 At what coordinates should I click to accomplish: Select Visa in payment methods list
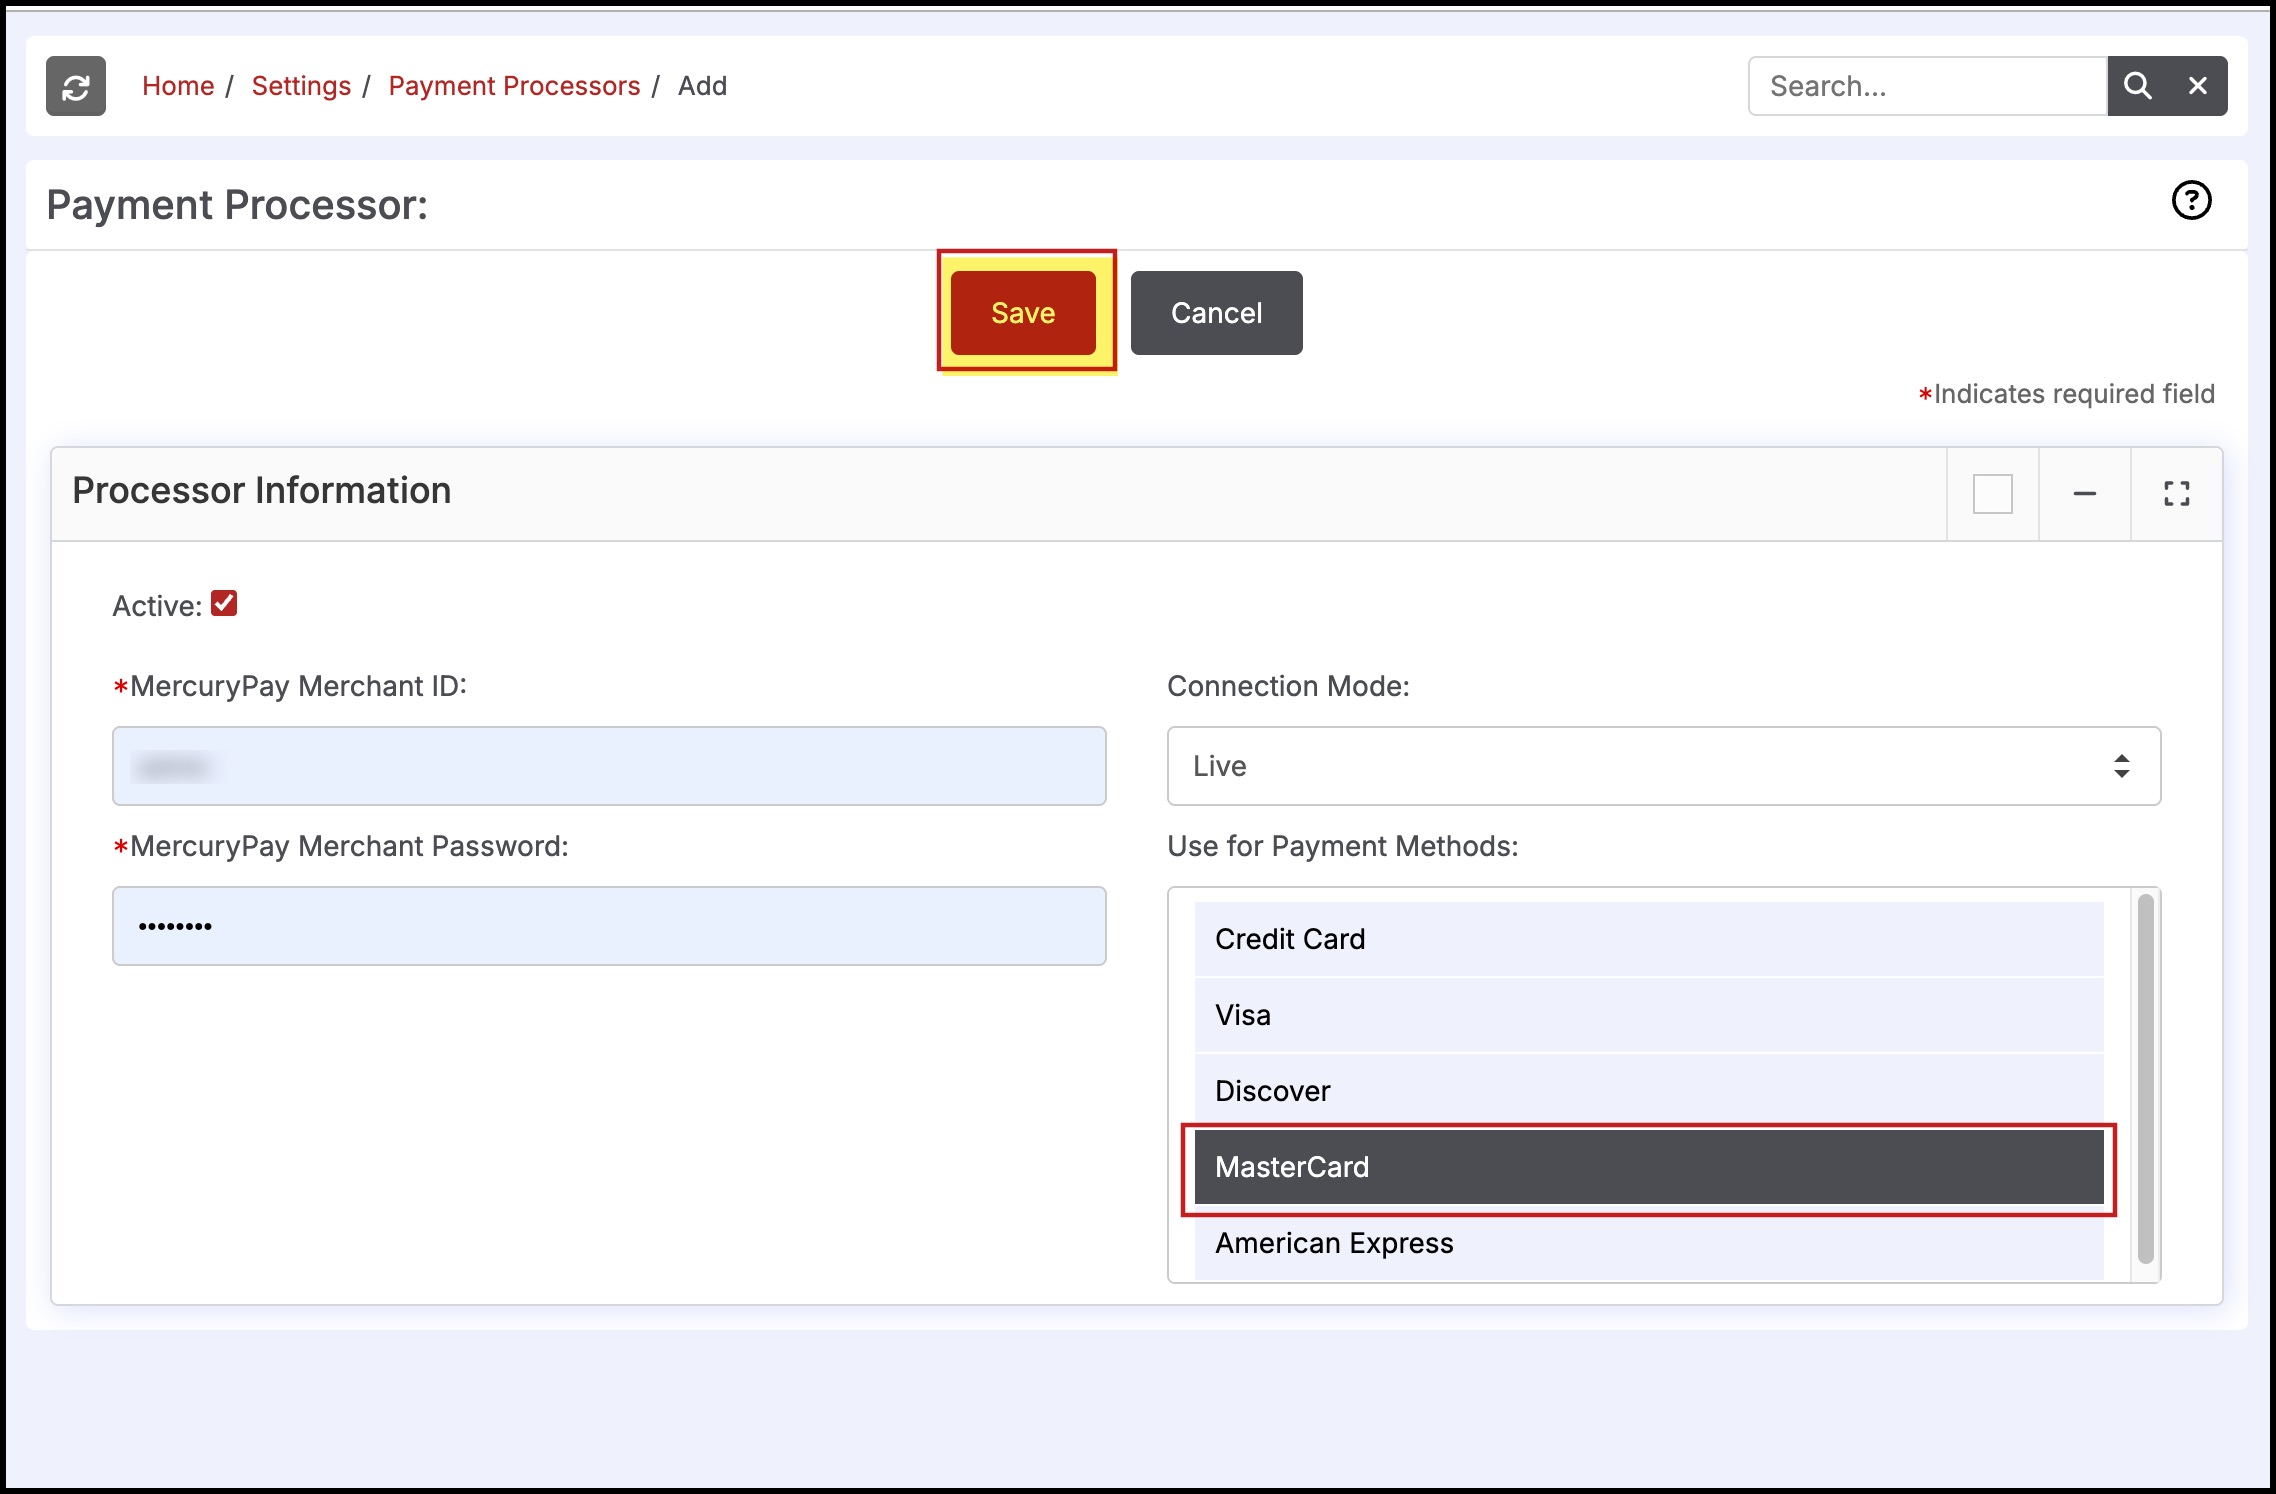point(1648,1015)
